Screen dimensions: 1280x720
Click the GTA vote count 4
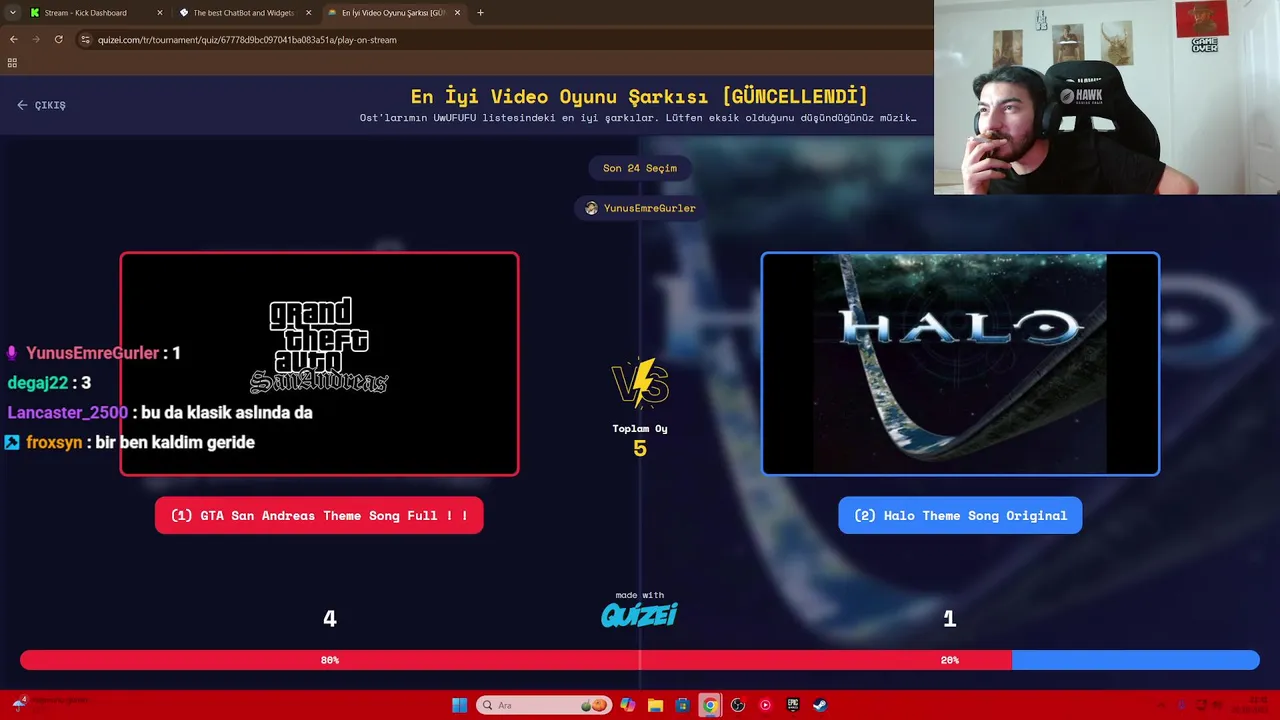pyautogui.click(x=330, y=619)
